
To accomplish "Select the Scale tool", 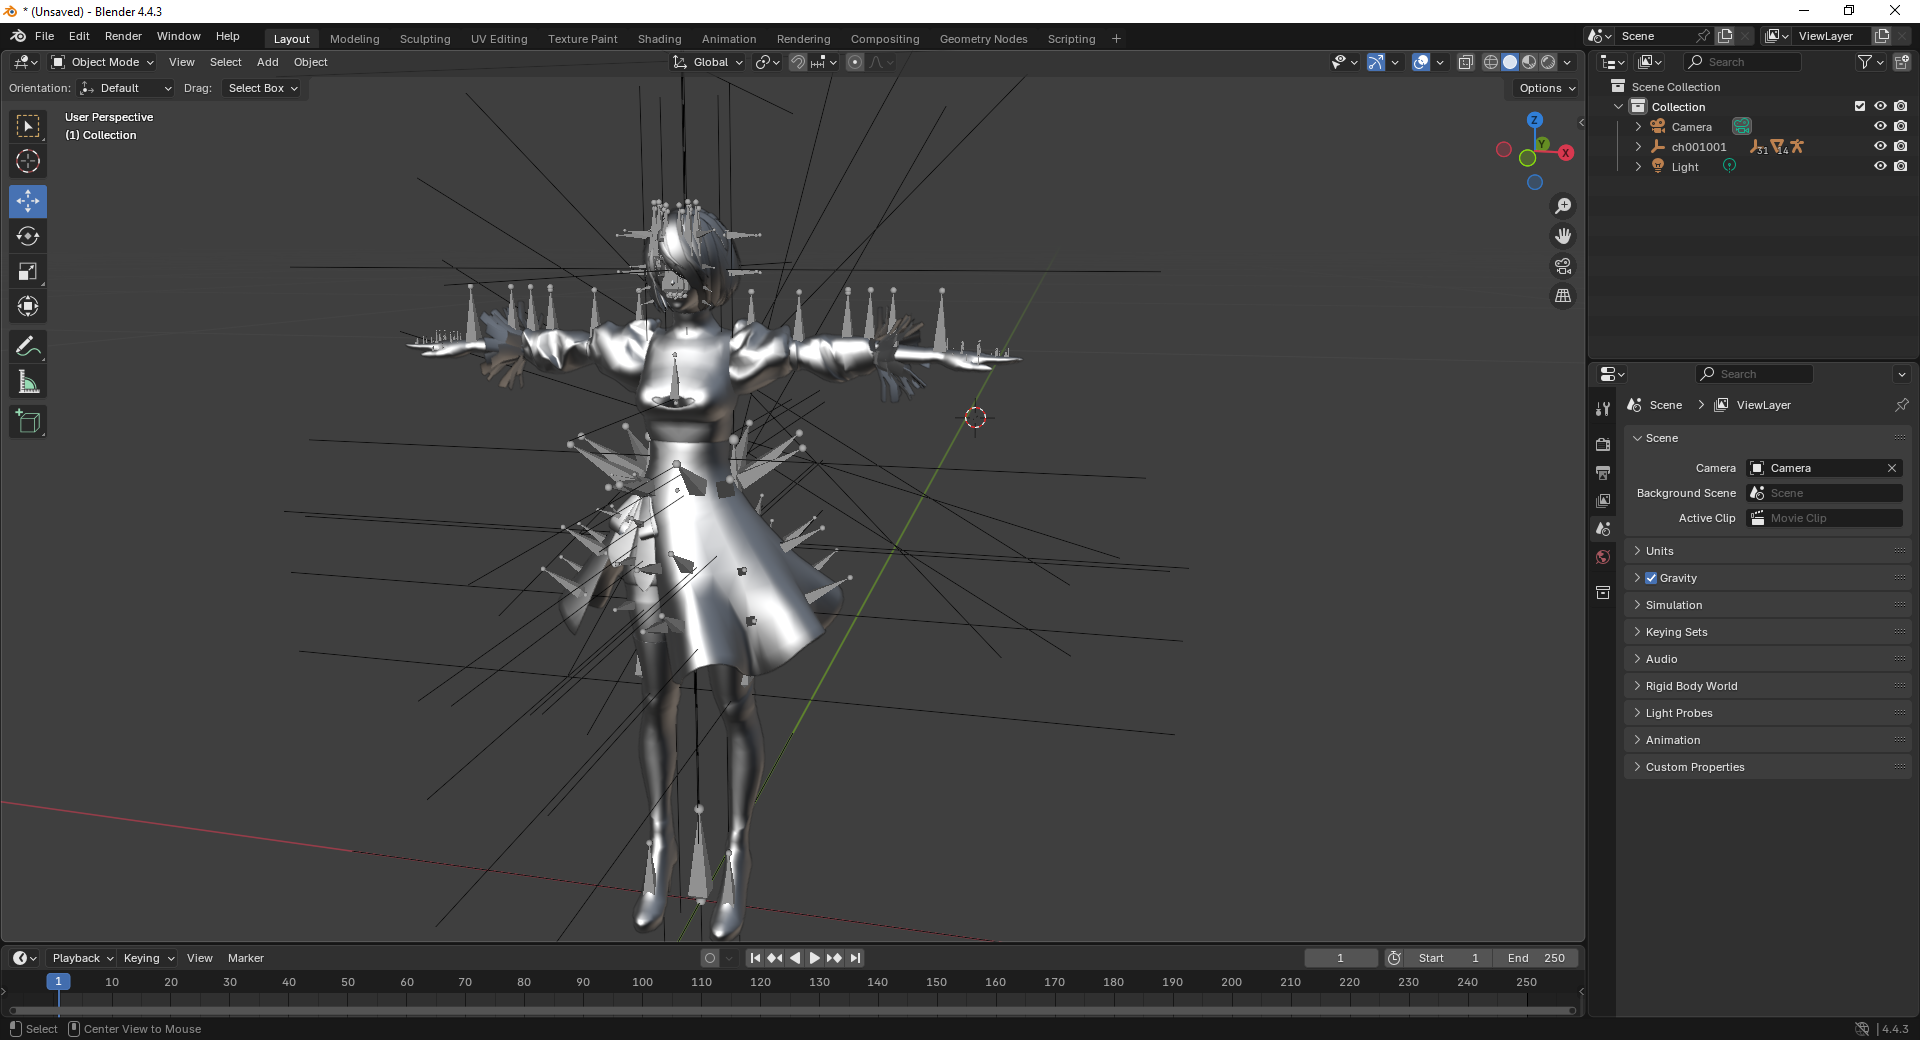I will (28, 271).
